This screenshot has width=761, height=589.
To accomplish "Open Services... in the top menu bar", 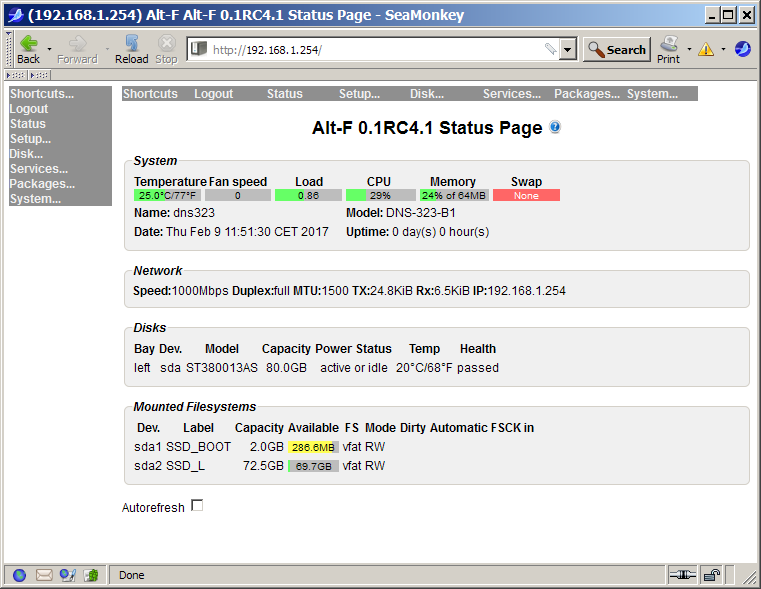I will point(512,94).
